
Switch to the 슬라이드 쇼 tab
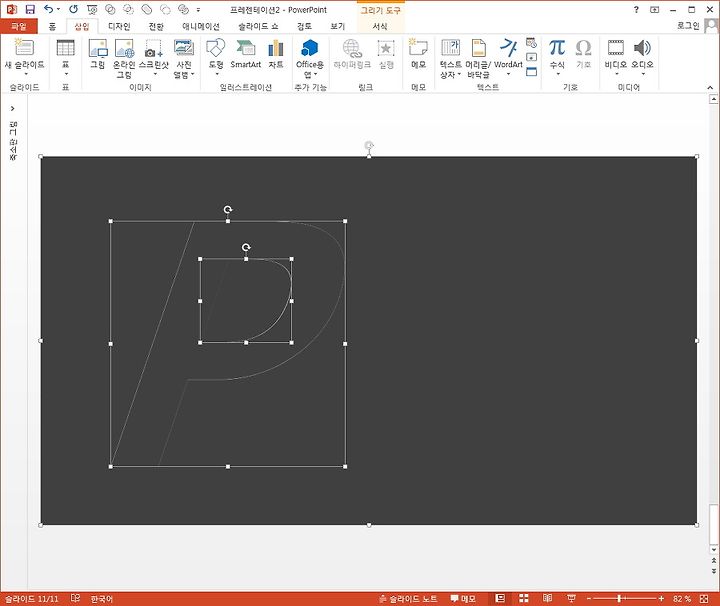tap(258, 27)
